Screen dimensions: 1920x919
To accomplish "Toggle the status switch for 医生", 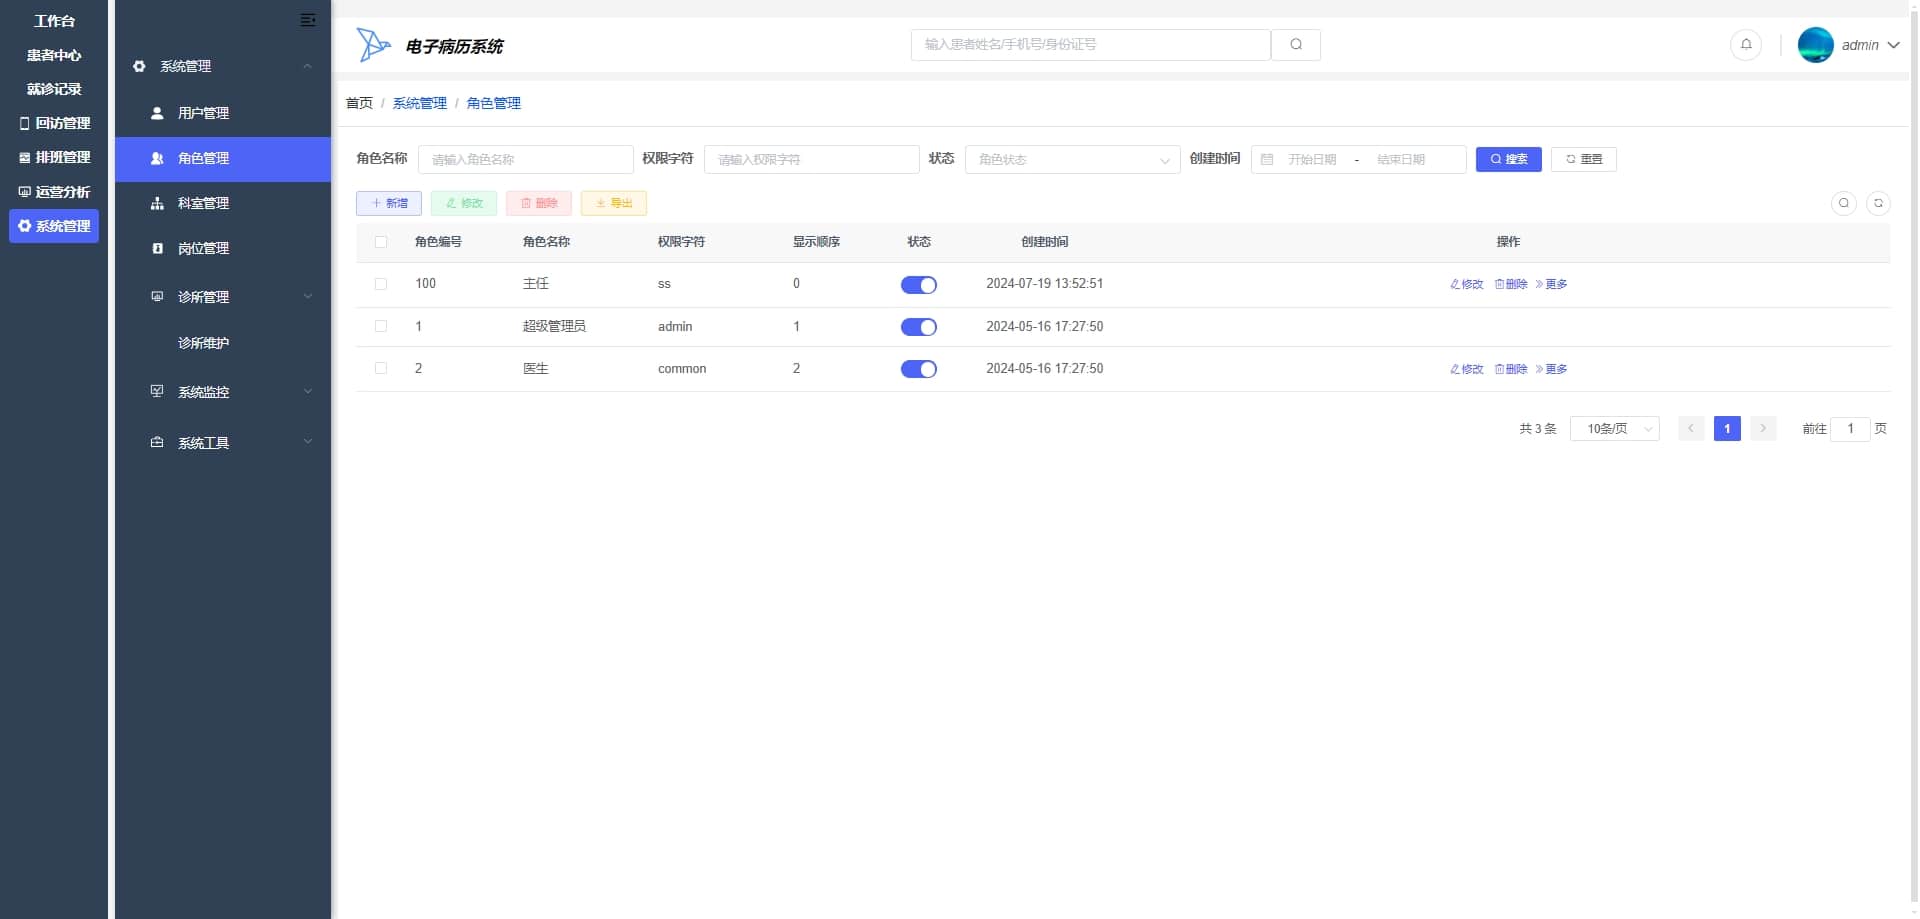I will pos(919,369).
